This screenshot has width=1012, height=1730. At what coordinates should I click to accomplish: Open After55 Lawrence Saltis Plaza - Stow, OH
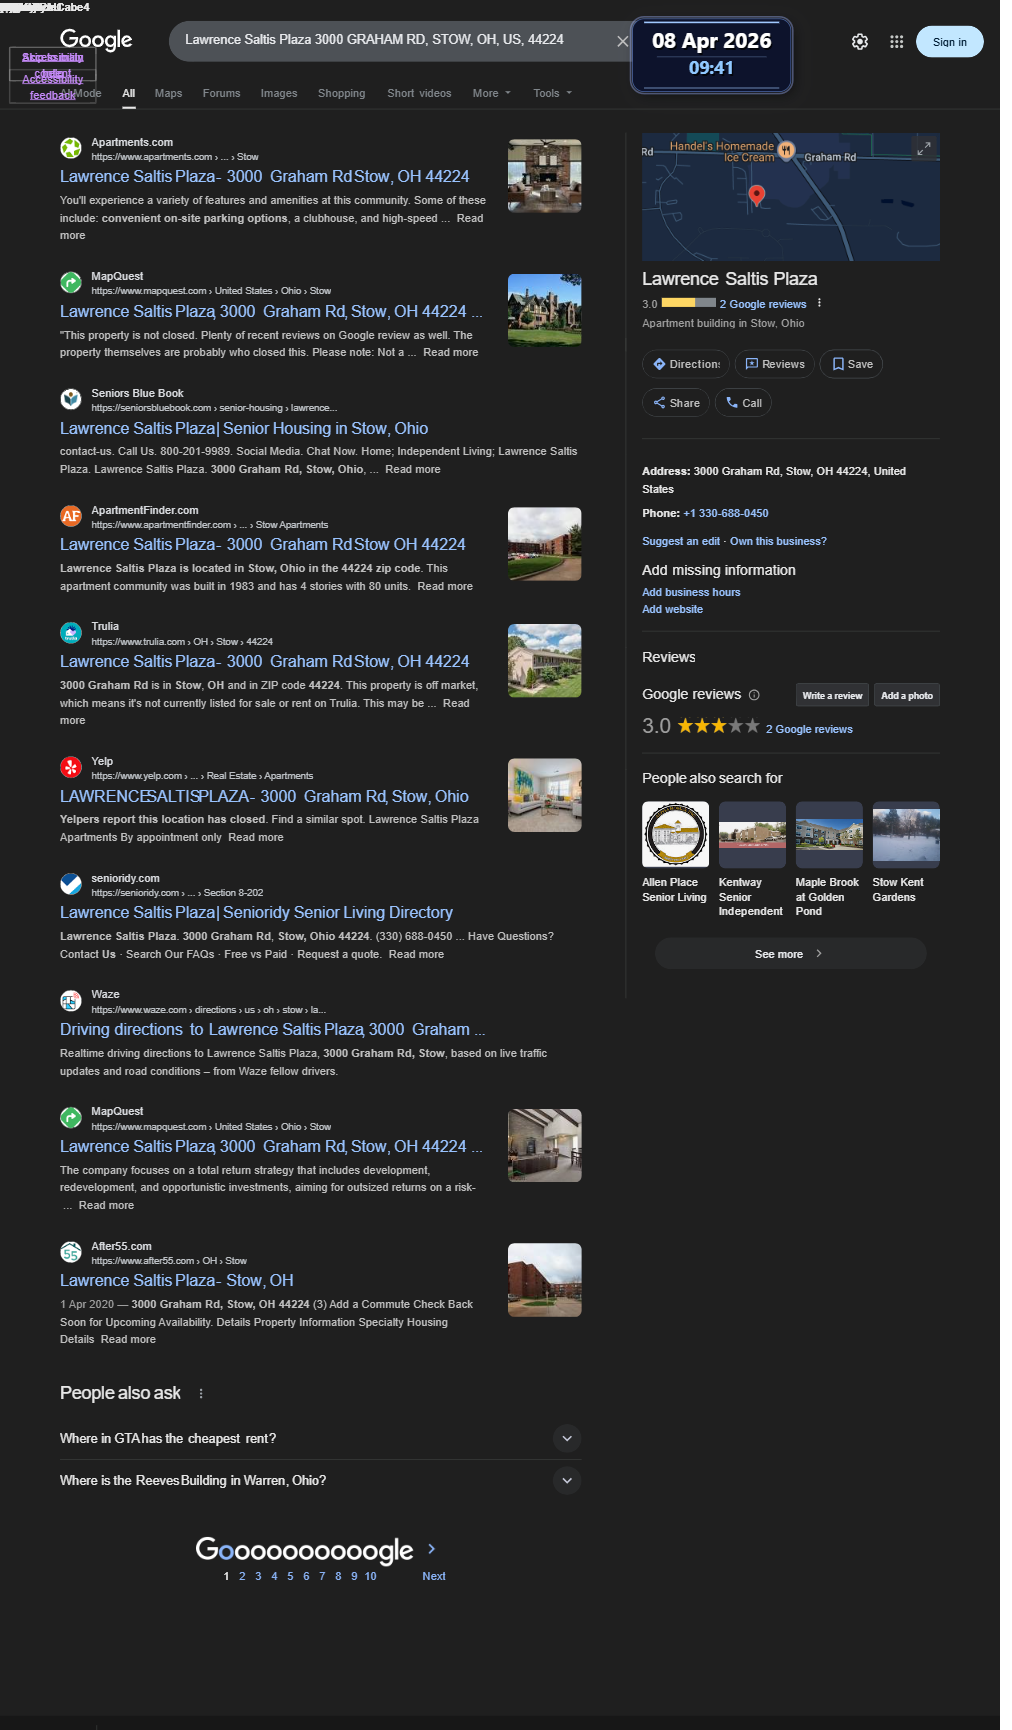177,1280
